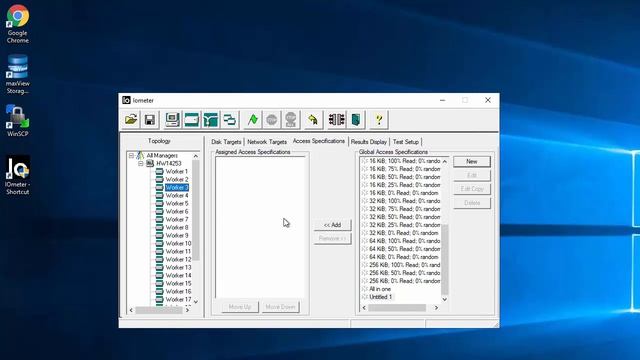Screen dimensions: 640x360
Task: Select Worker 2 in topology tree
Action: [x=176, y=180]
